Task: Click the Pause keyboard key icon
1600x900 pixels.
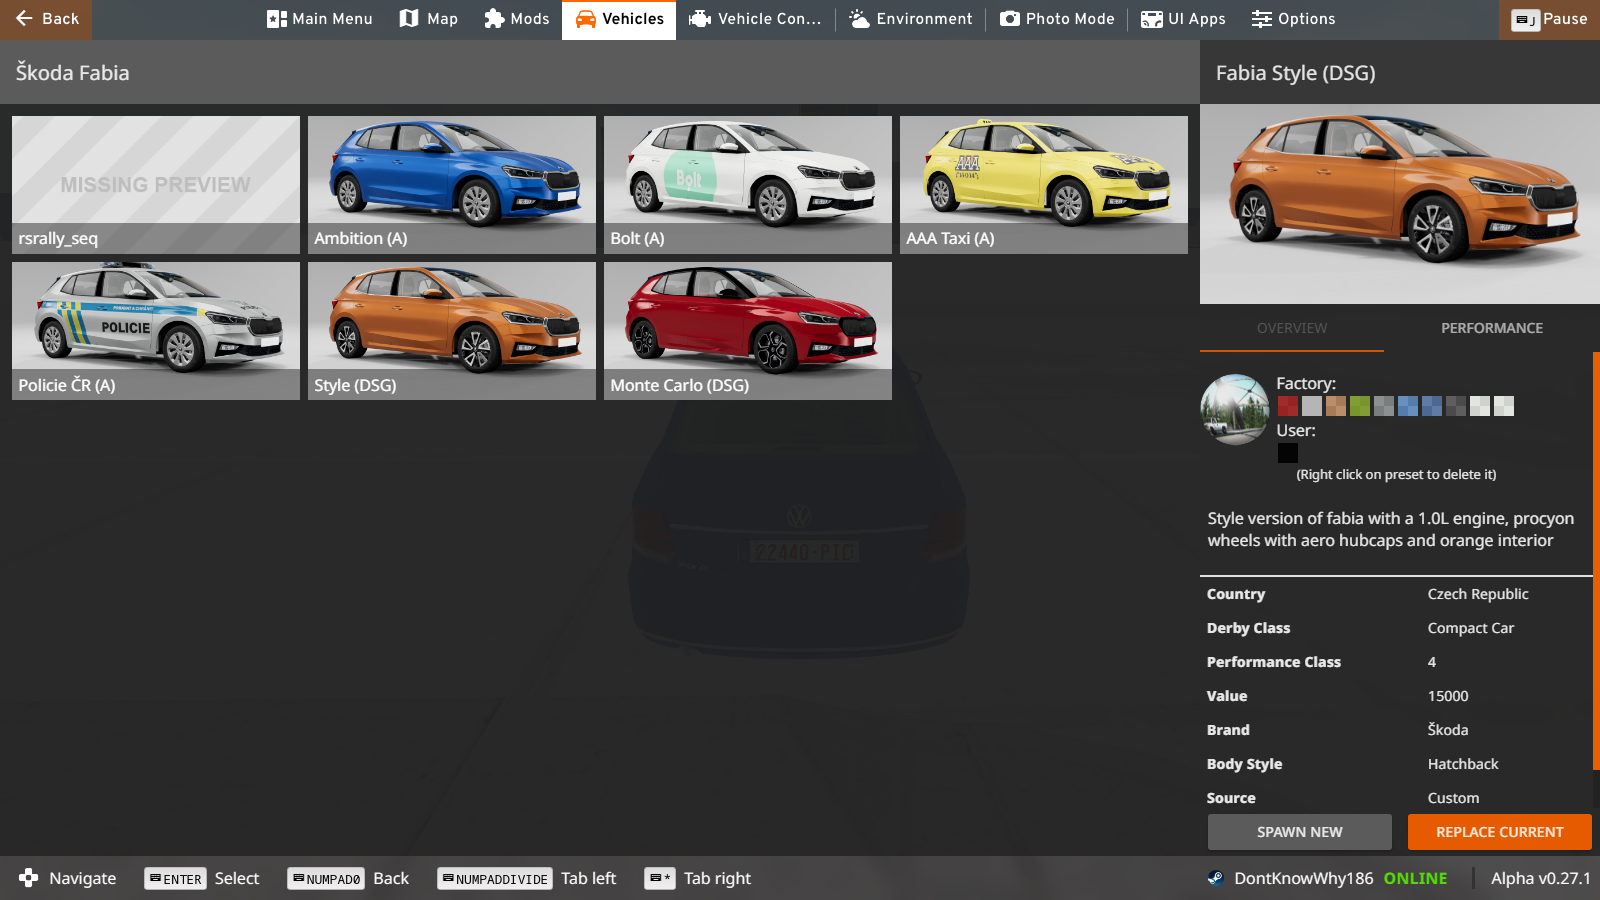Action: pyautogui.click(x=1525, y=20)
